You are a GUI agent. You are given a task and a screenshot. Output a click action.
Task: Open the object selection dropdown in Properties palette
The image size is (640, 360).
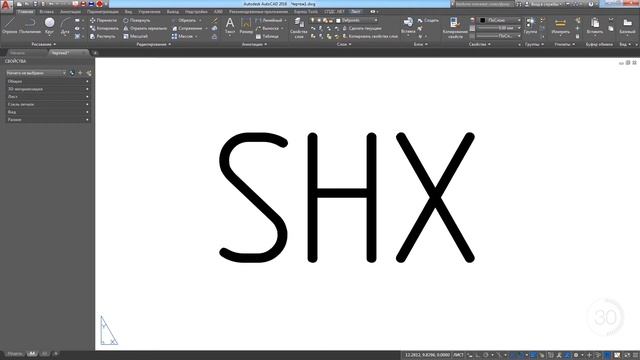click(x=36, y=73)
